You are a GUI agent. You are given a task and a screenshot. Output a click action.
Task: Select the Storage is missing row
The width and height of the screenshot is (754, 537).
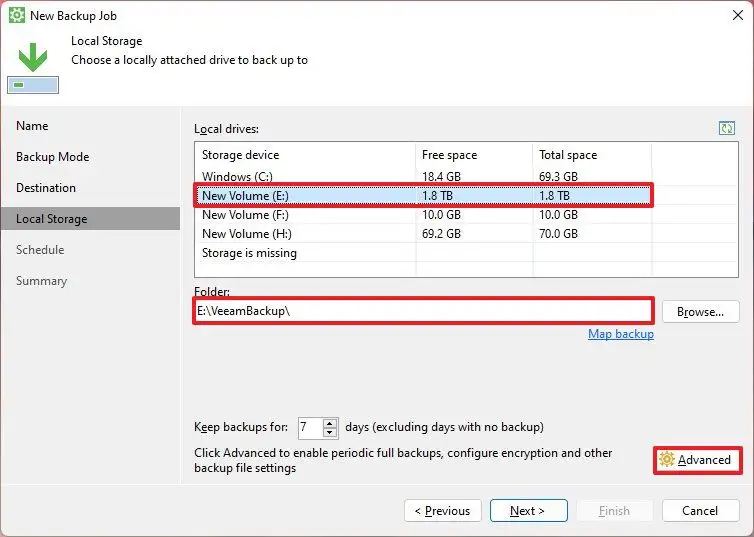tap(466, 253)
